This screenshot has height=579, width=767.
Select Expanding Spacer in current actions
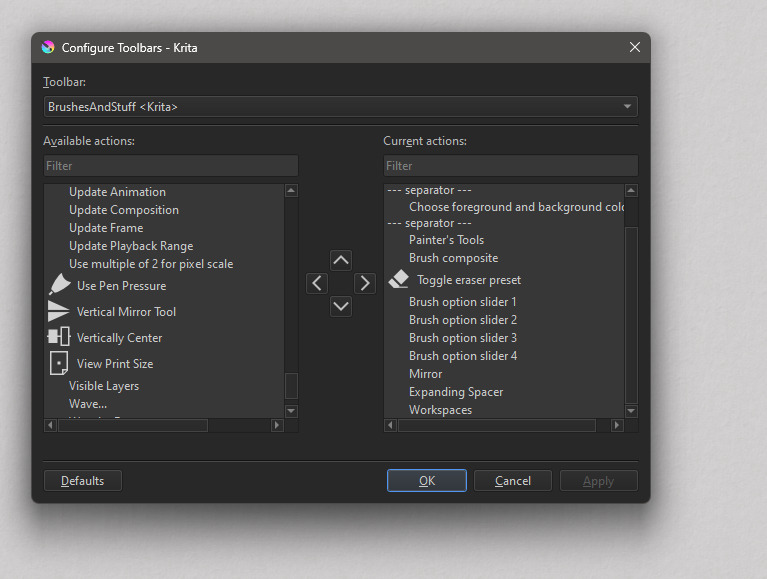click(456, 392)
